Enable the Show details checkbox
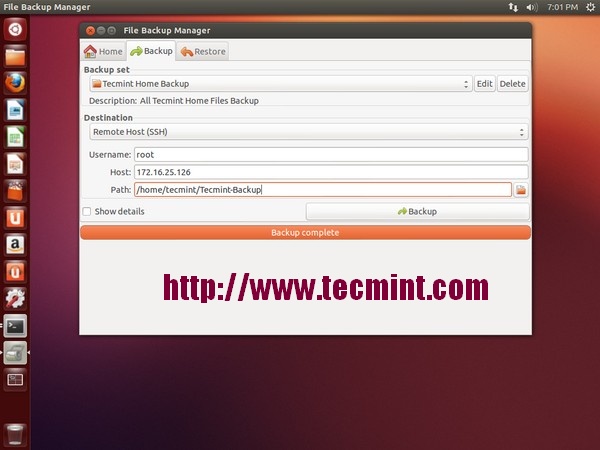600x450 pixels. [x=87, y=212]
